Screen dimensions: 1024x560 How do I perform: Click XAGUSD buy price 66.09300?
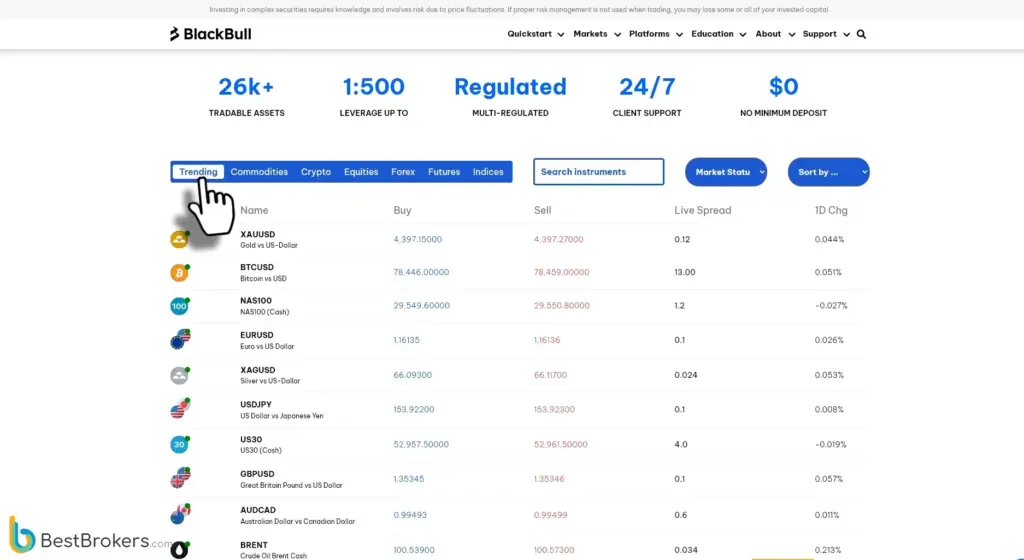point(412,375)
